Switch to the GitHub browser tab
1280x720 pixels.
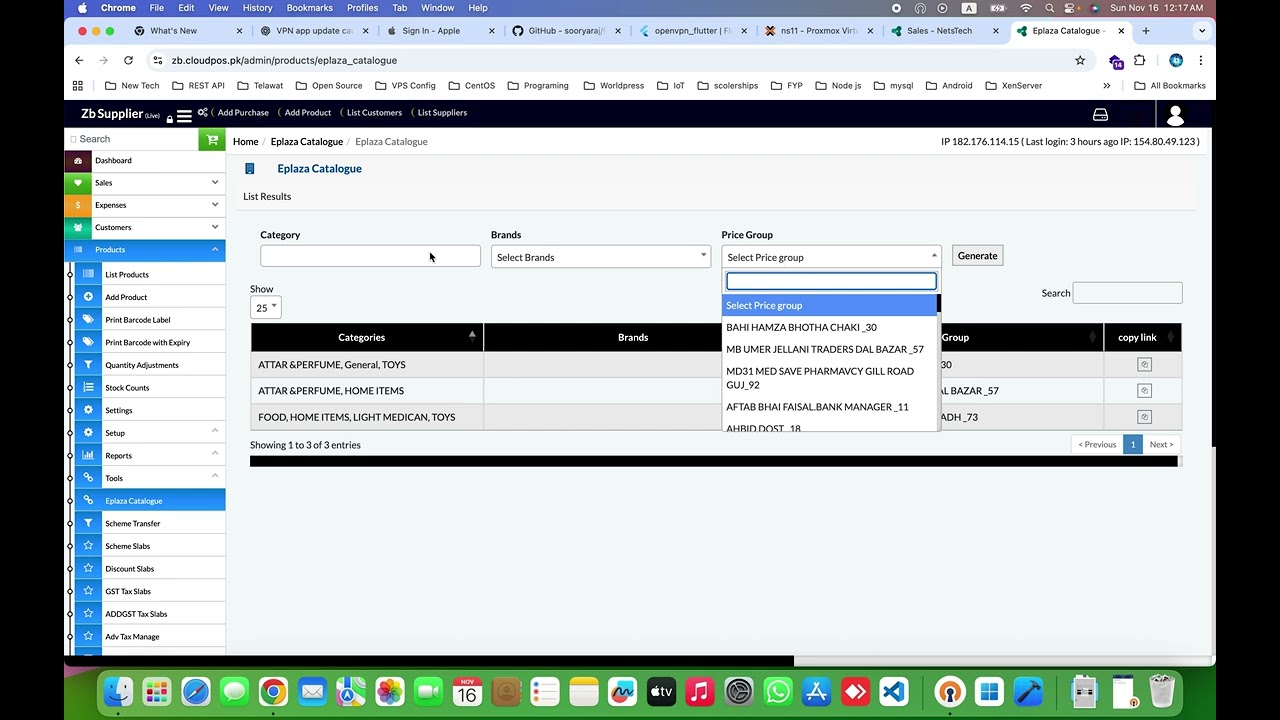click(x=567, y=31)
